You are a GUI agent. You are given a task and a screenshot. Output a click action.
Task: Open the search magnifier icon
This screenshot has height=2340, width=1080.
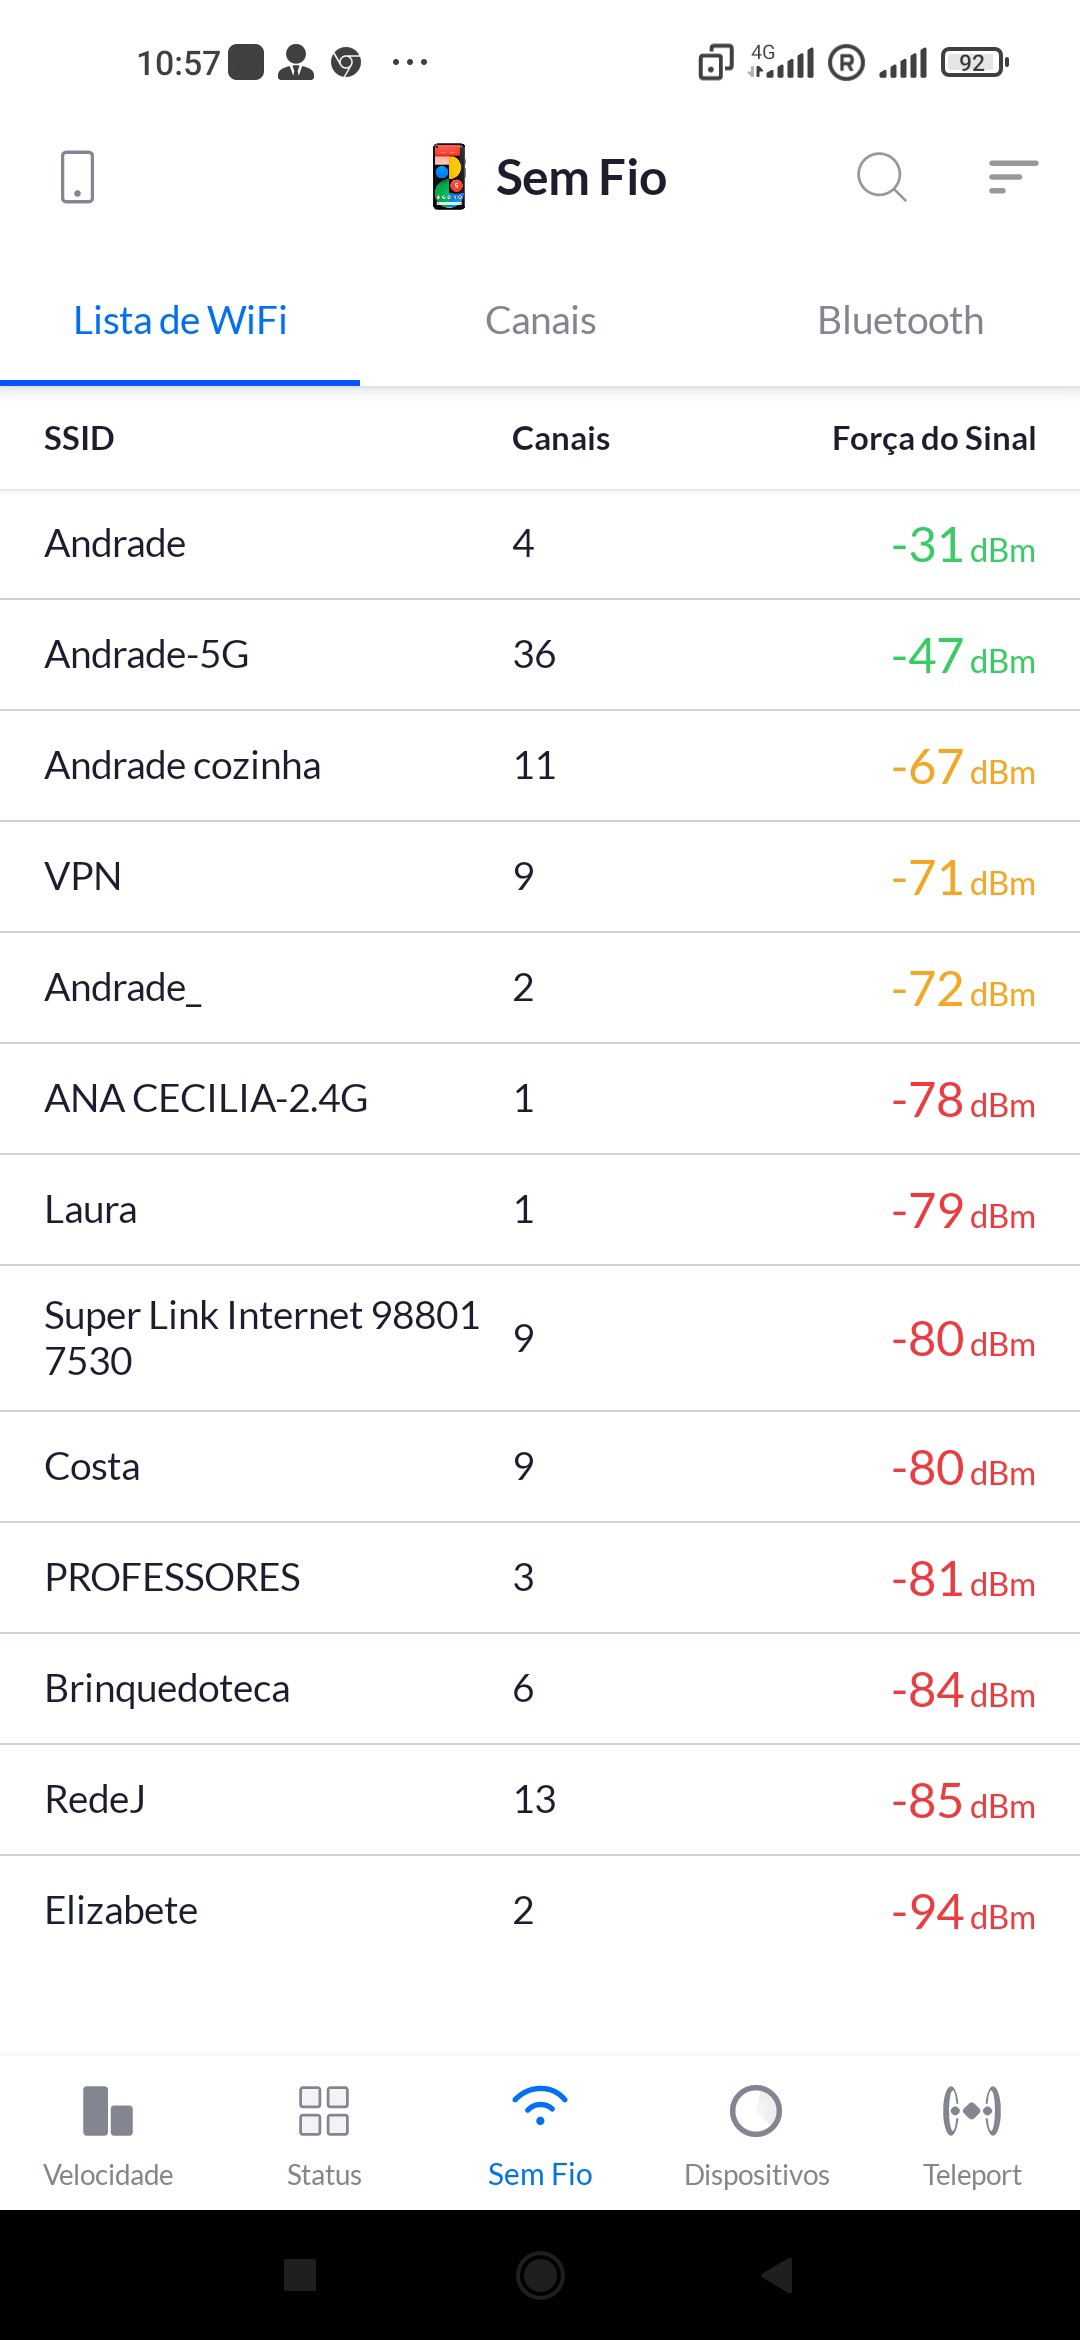(x=881, y=177)
